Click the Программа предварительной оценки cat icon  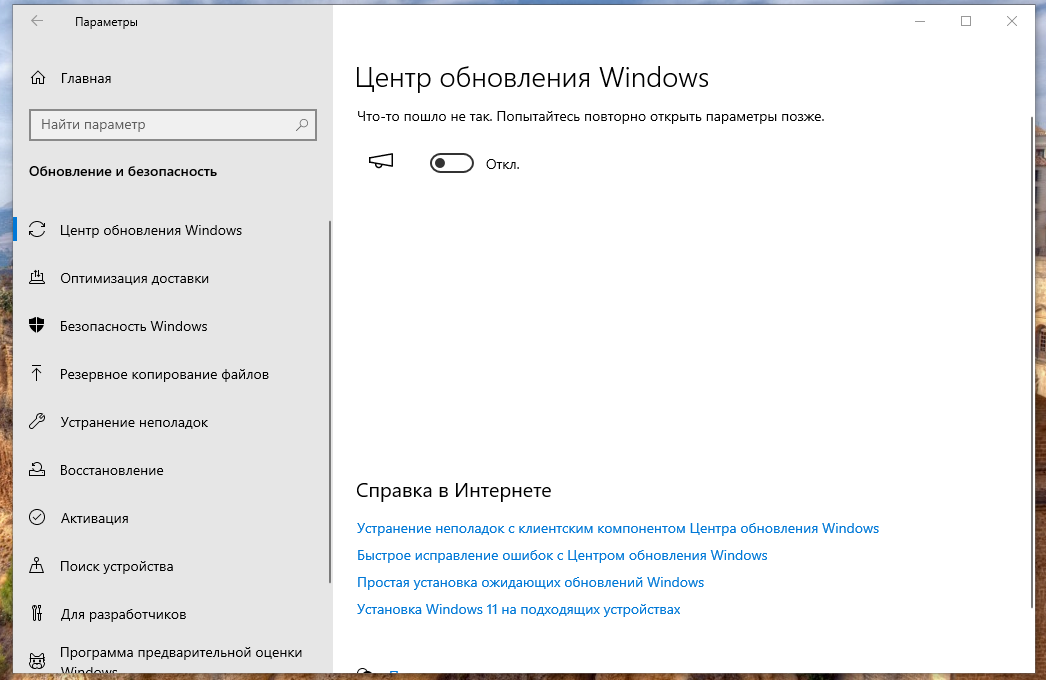coord(37,661)
